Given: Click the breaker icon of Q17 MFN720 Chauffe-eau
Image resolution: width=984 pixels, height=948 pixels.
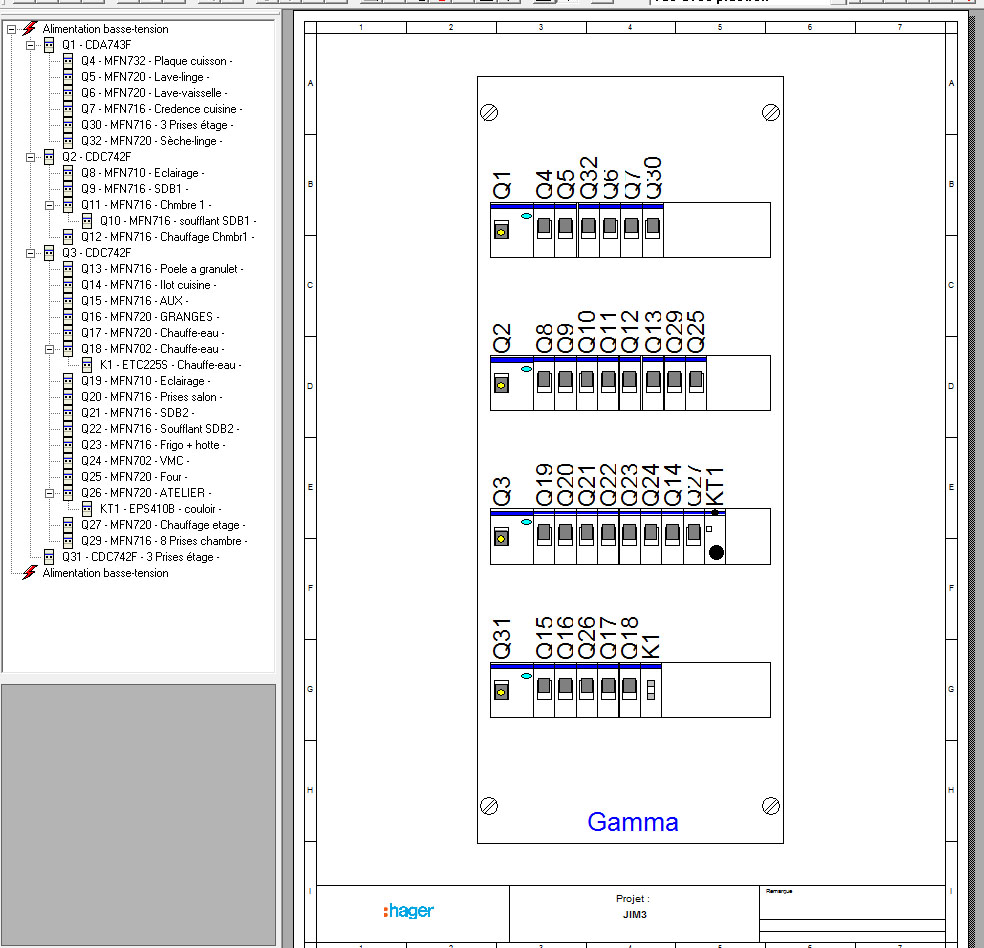Looking at the screenshot, I should [68, 333].
